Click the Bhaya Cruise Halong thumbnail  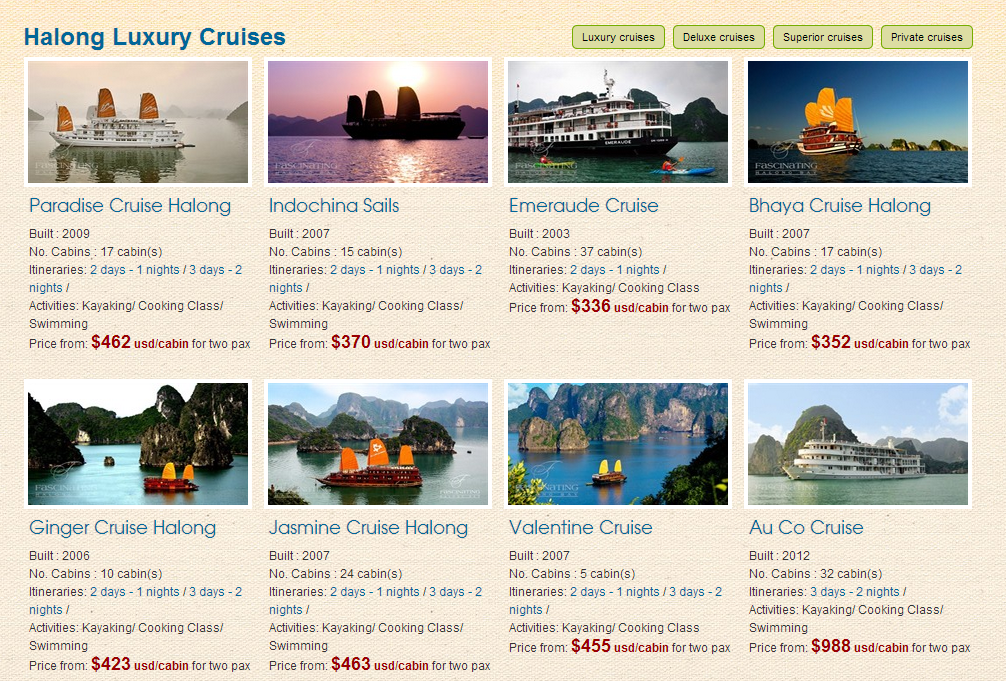click(x=858, y=122)
